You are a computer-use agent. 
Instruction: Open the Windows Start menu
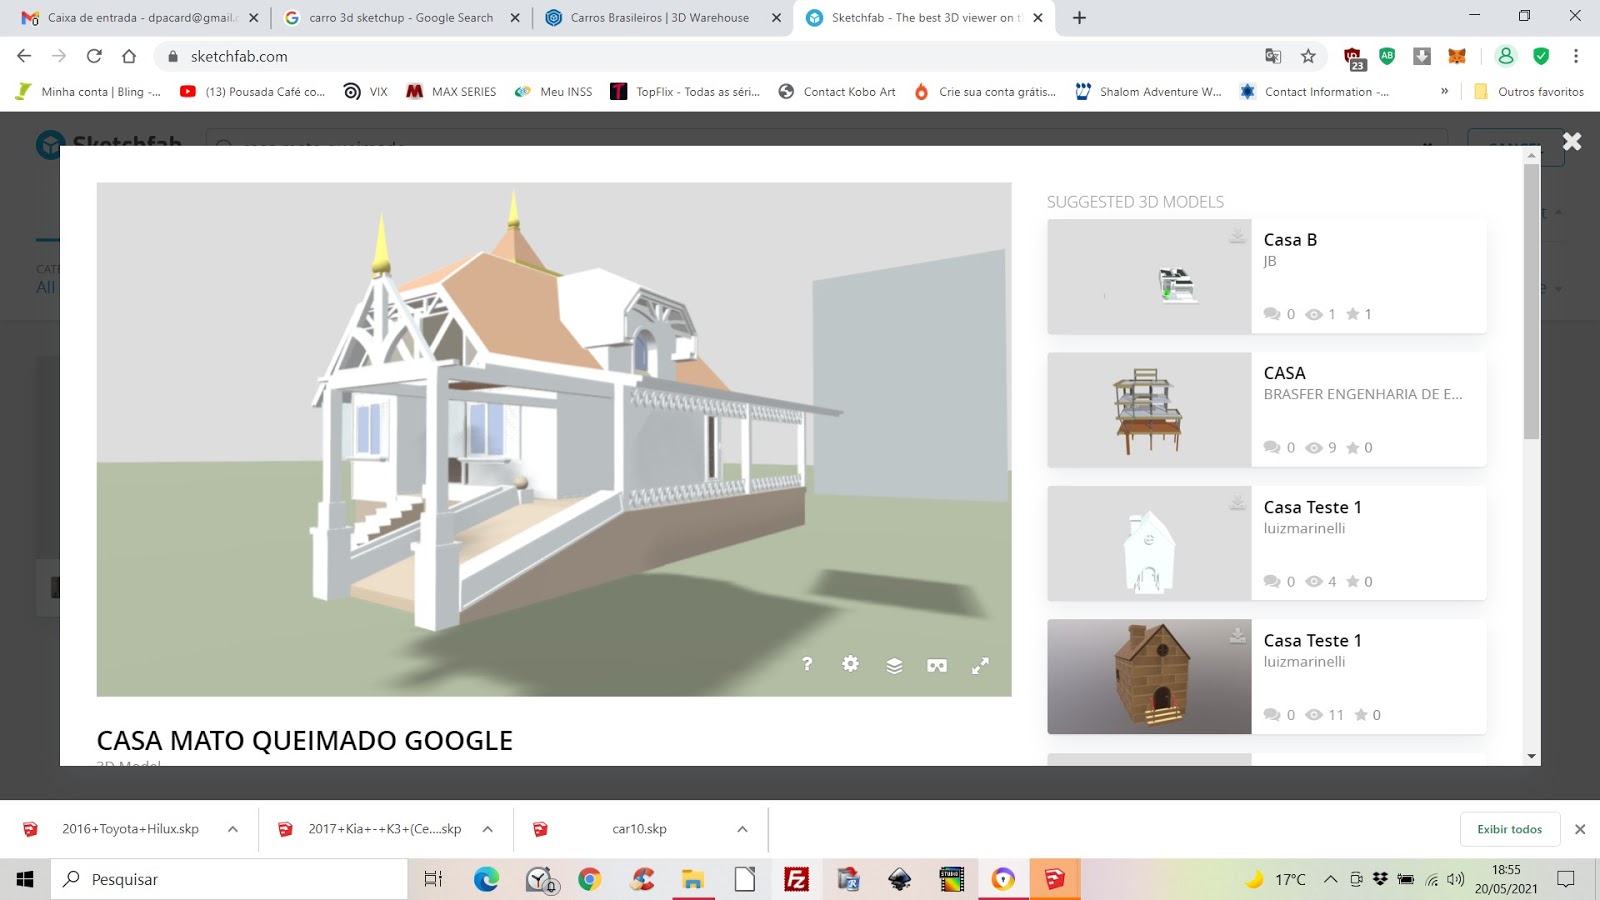25,879
